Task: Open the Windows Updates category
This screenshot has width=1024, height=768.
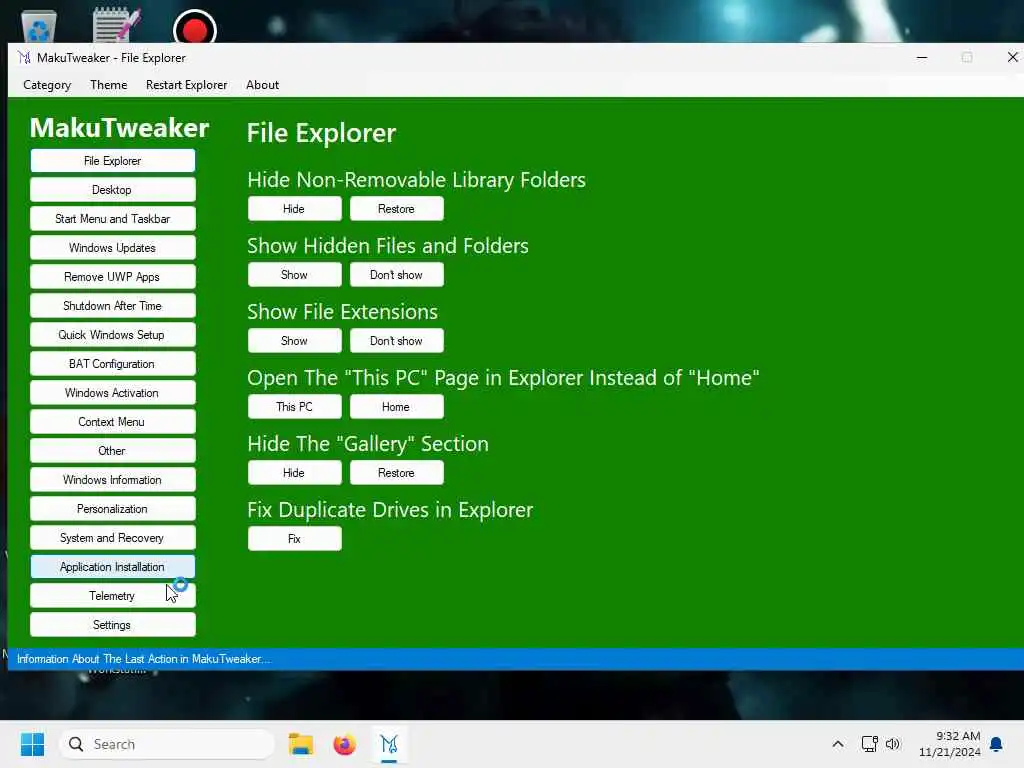Action: (112, 248)
